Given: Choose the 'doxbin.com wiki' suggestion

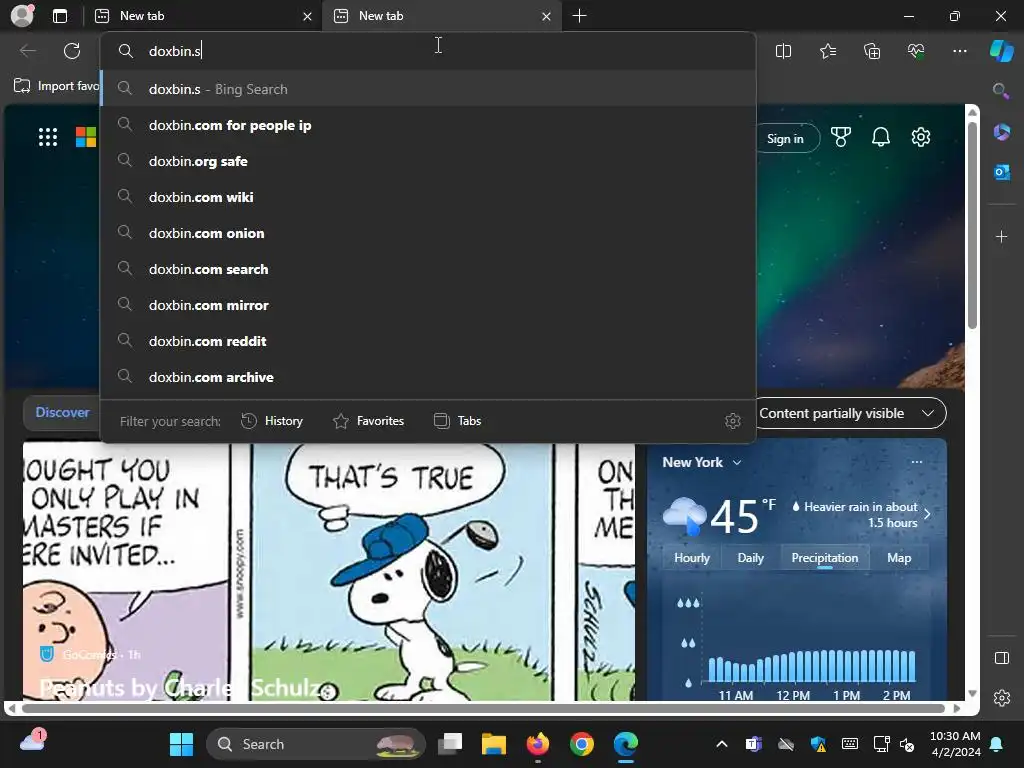Looking at the screenshot, I should click(x=428, y=197).
